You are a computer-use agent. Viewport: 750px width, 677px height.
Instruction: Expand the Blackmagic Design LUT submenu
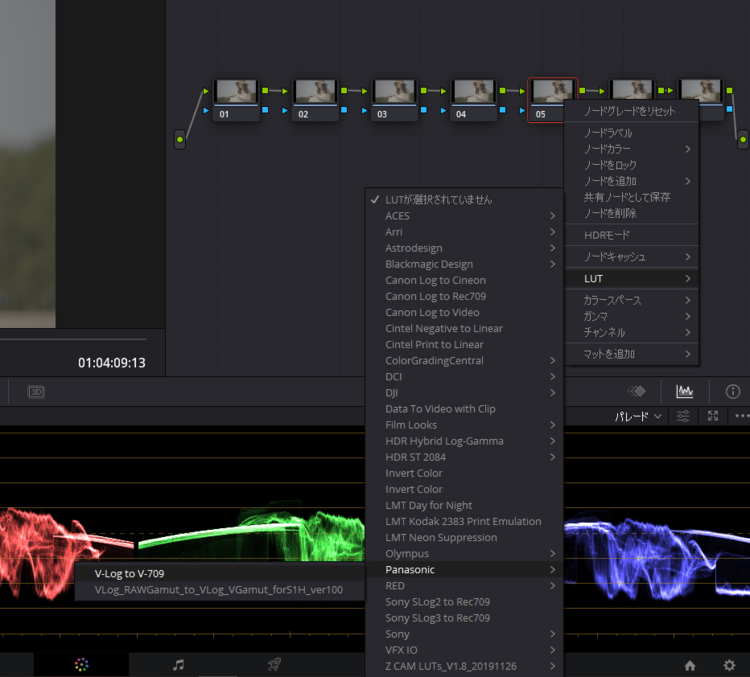point(427,264)
